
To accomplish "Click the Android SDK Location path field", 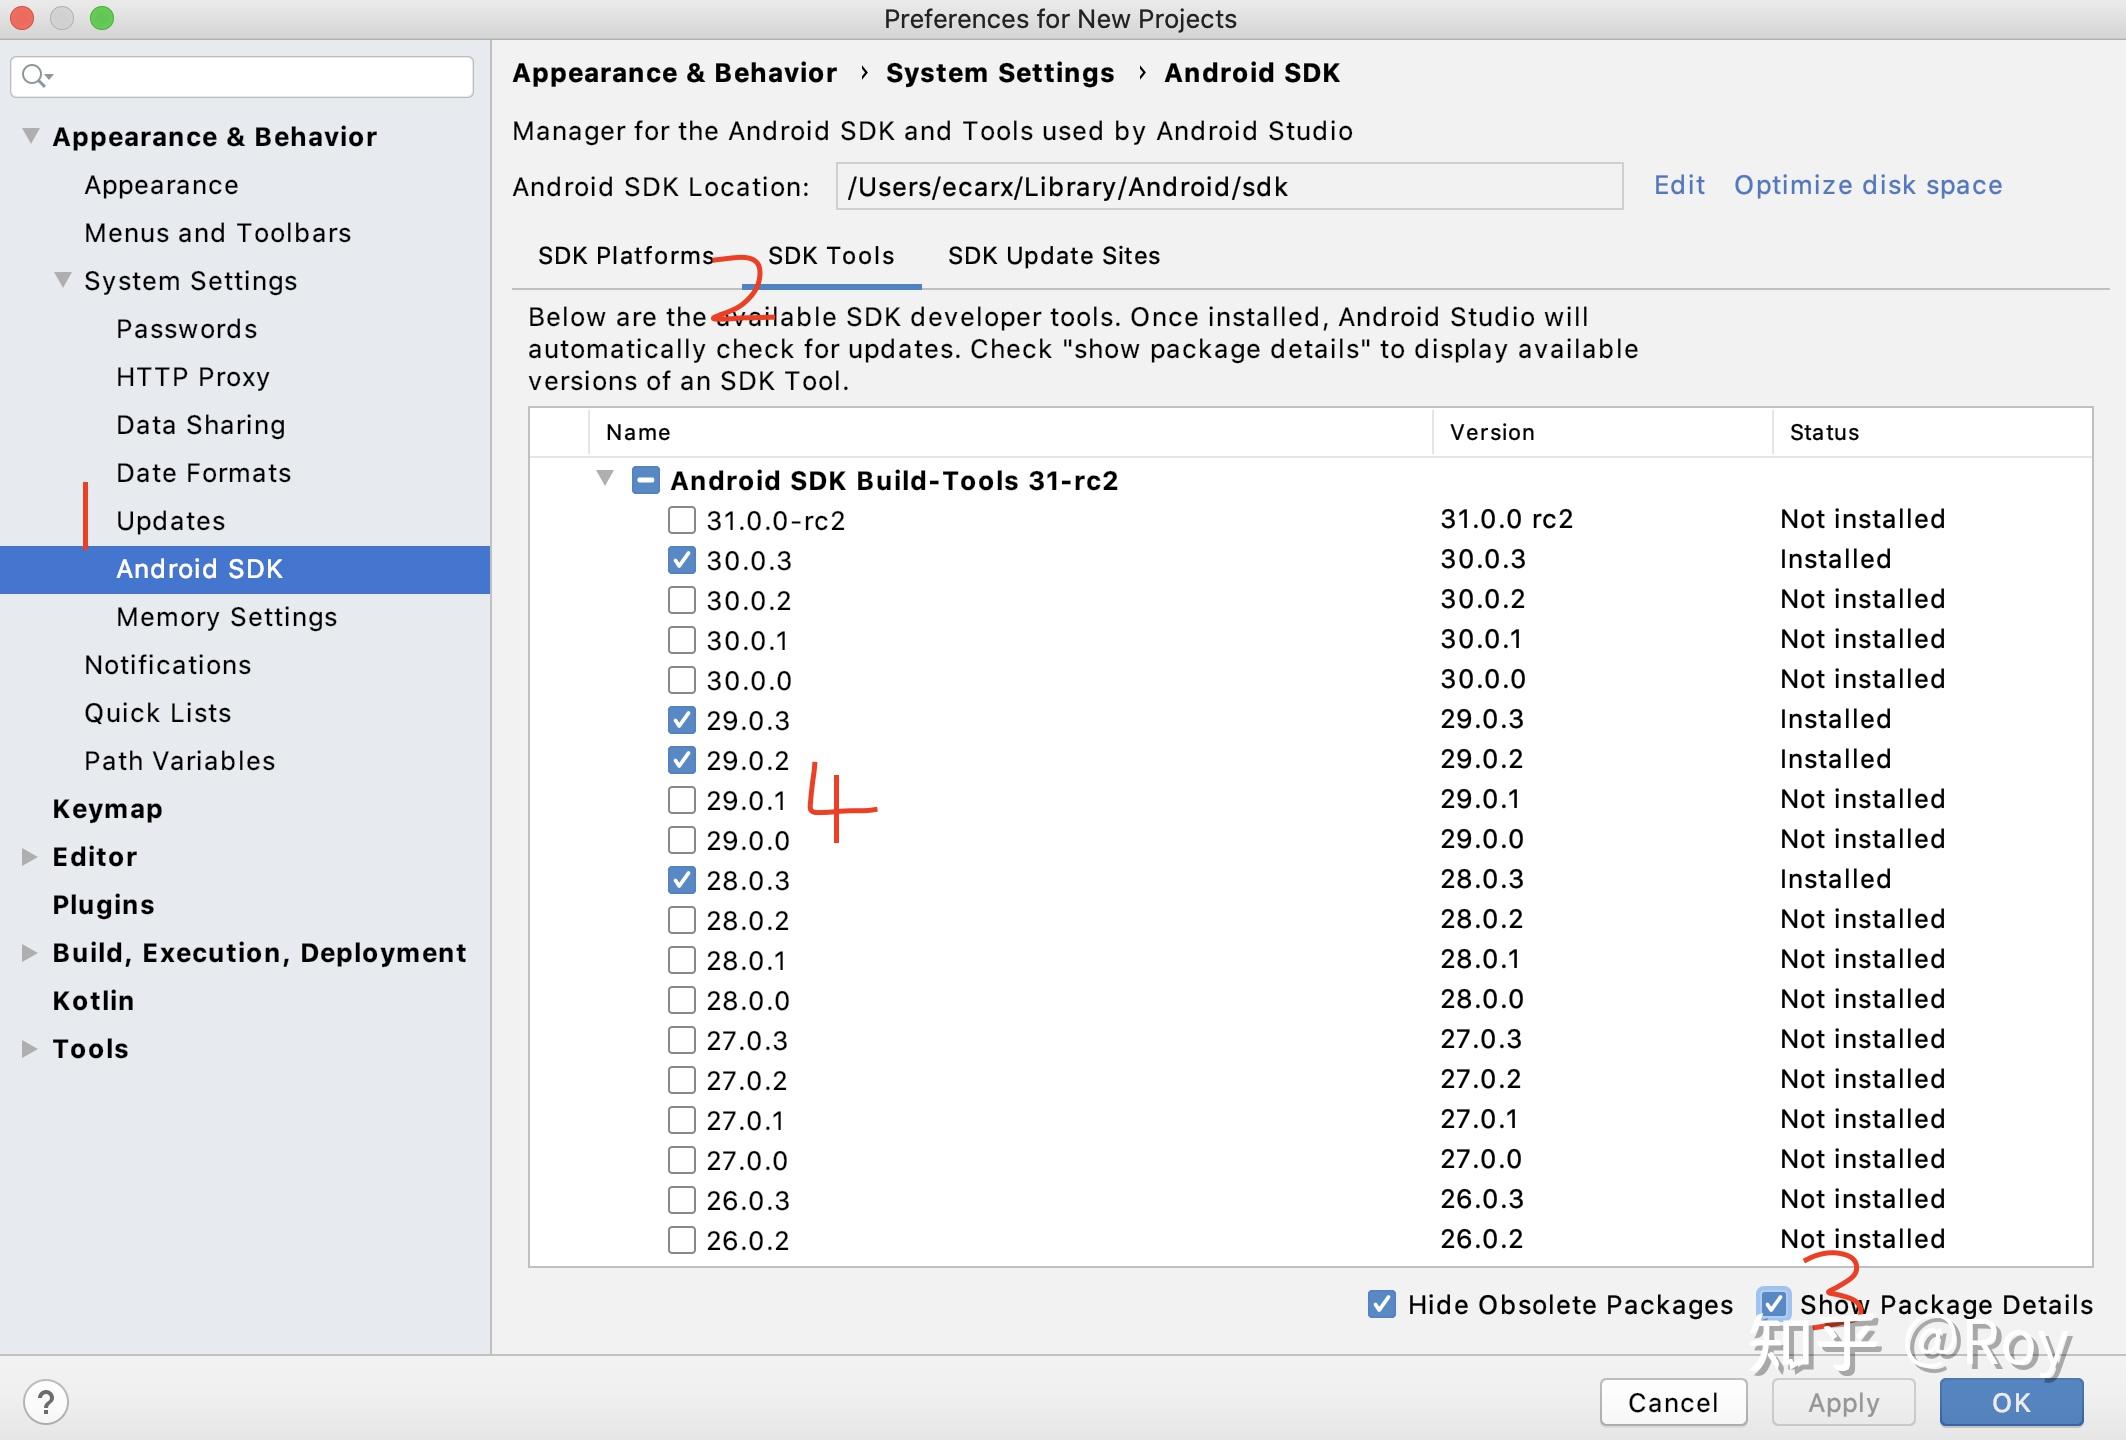I will coord(1228,186).
